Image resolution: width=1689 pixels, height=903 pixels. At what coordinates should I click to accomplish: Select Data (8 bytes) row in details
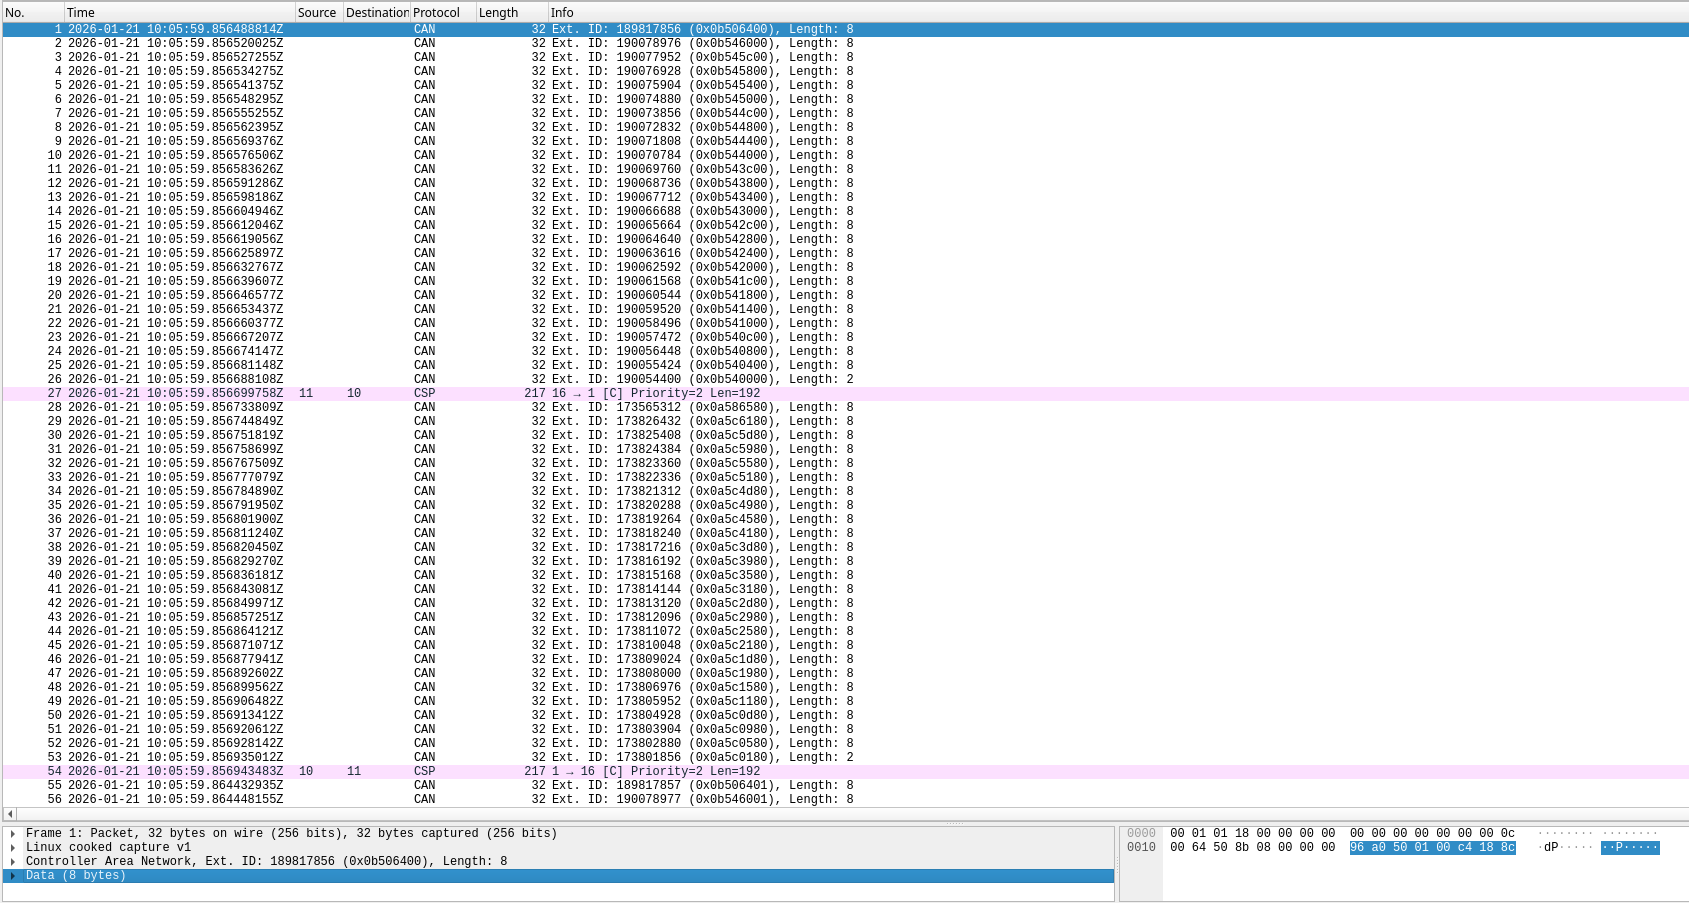[x=76, y=876]
